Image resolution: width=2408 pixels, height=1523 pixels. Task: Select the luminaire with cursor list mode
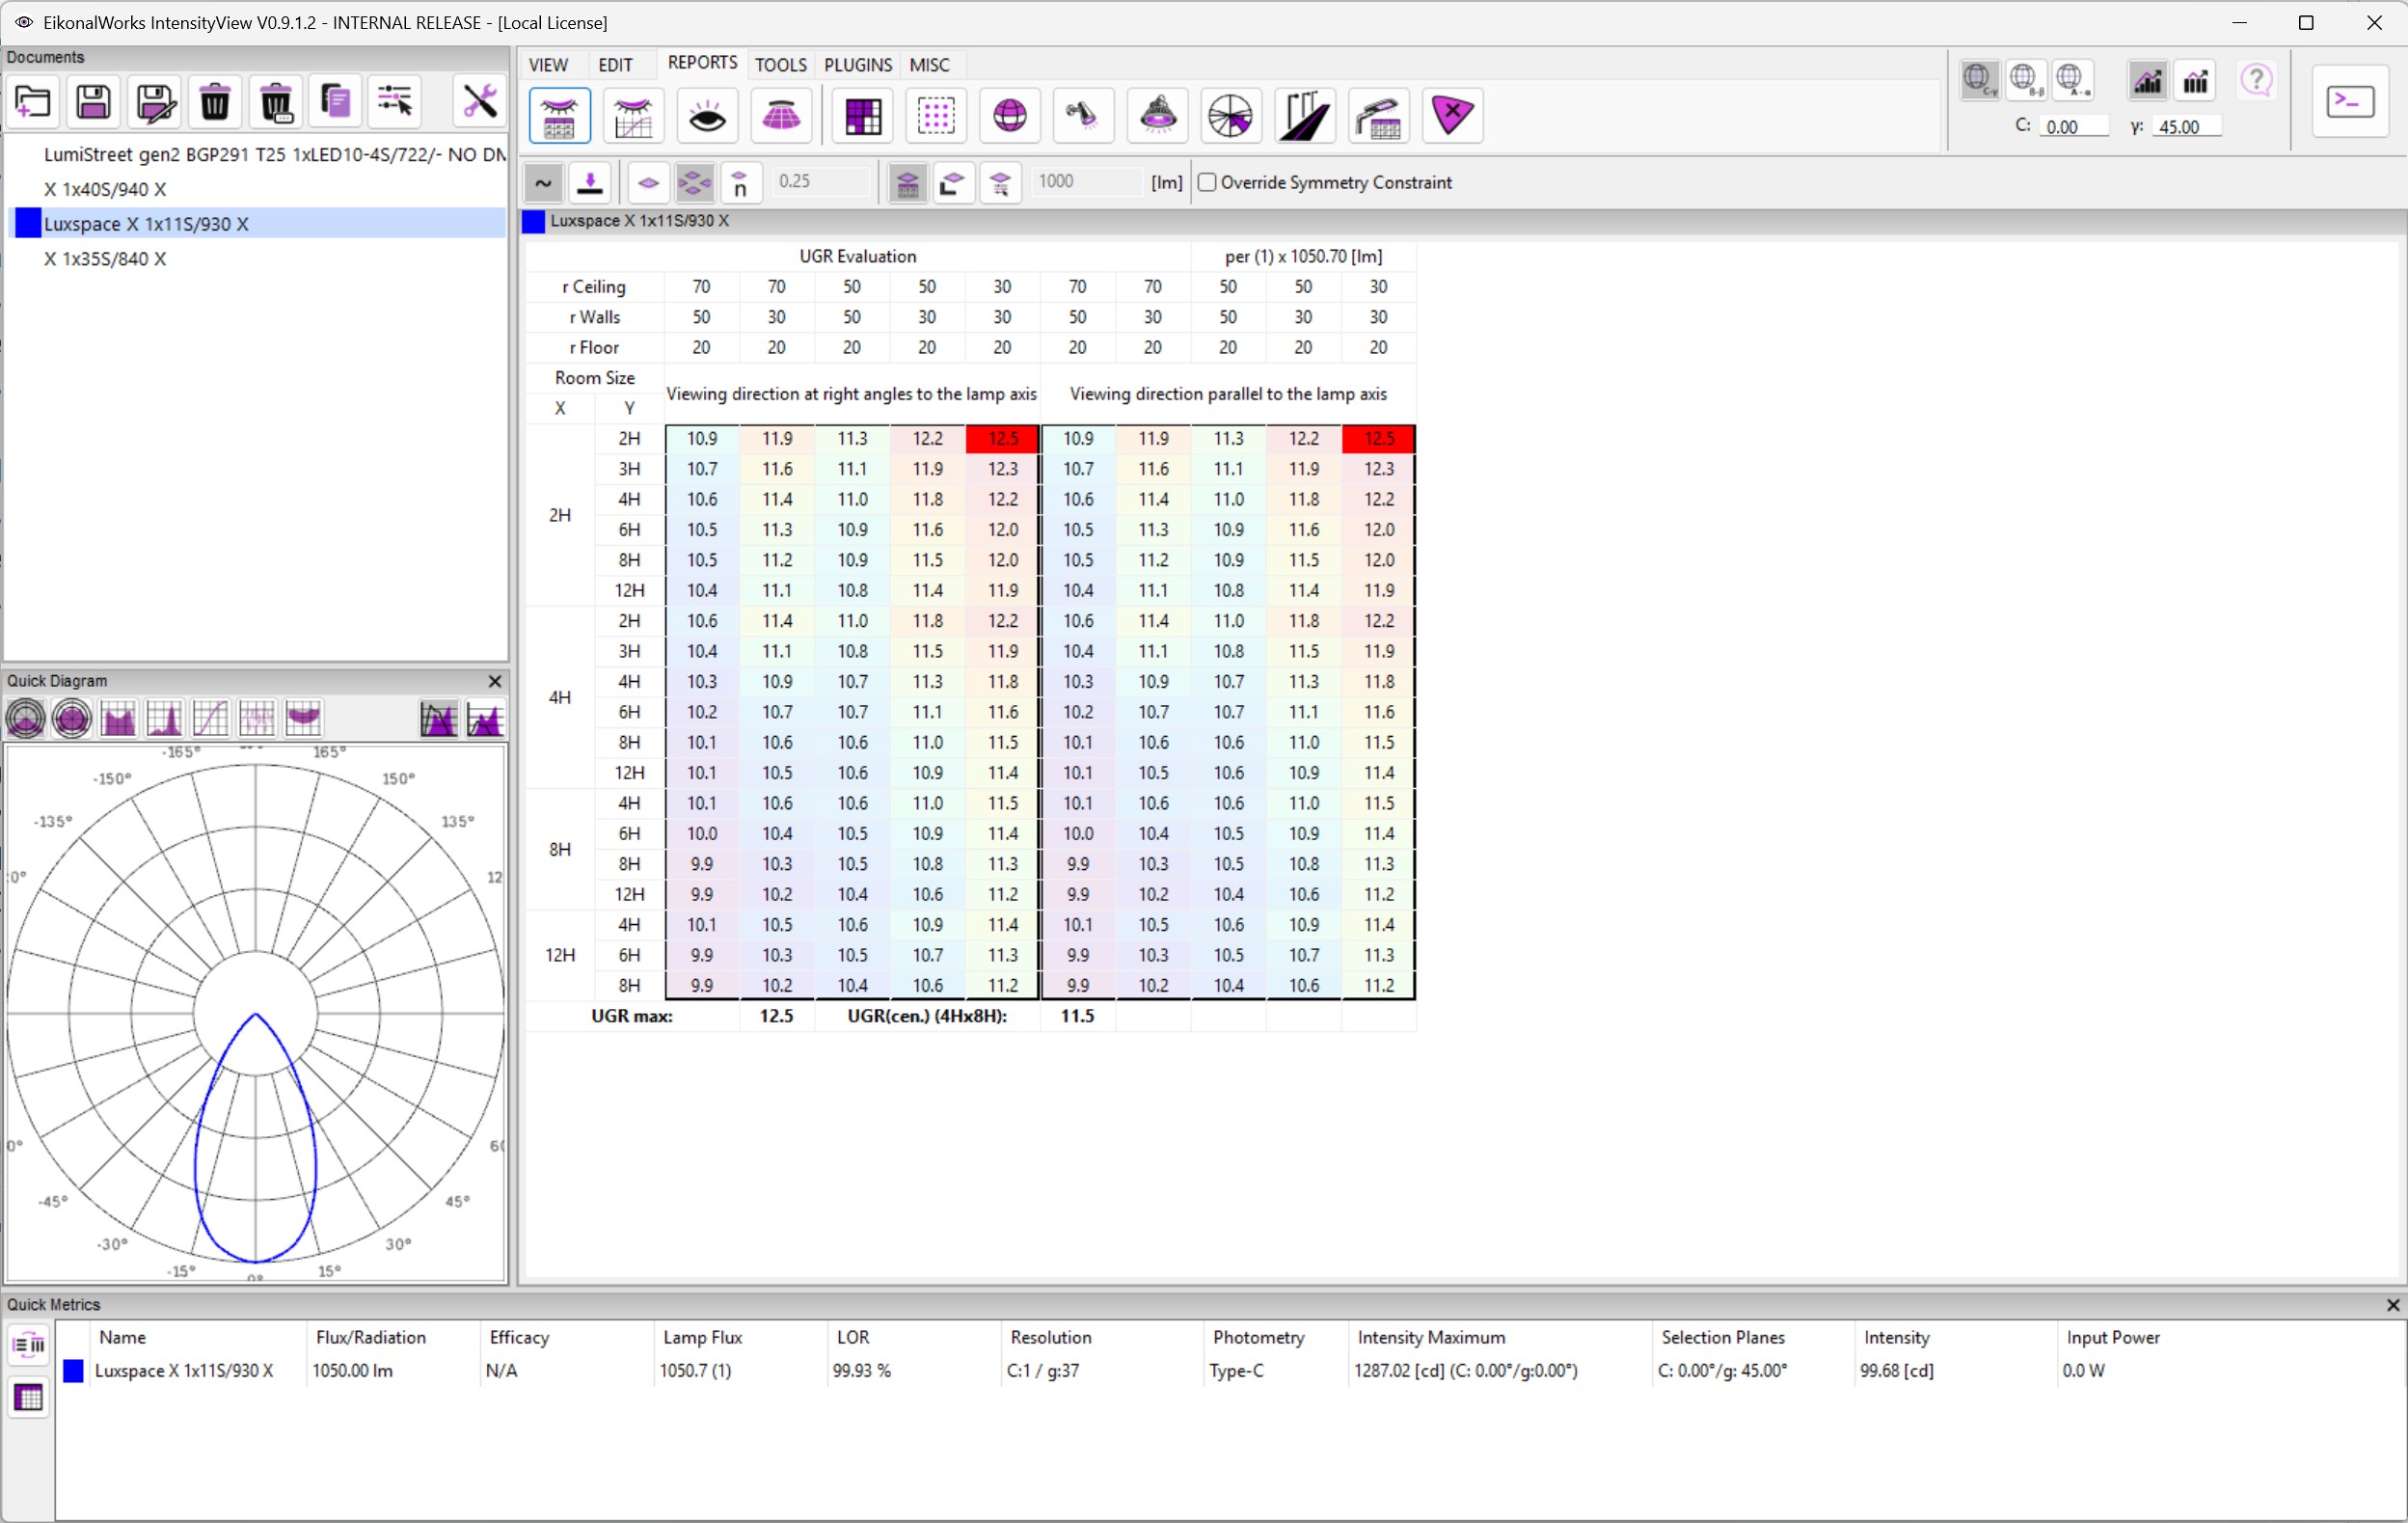(1000, 183)
